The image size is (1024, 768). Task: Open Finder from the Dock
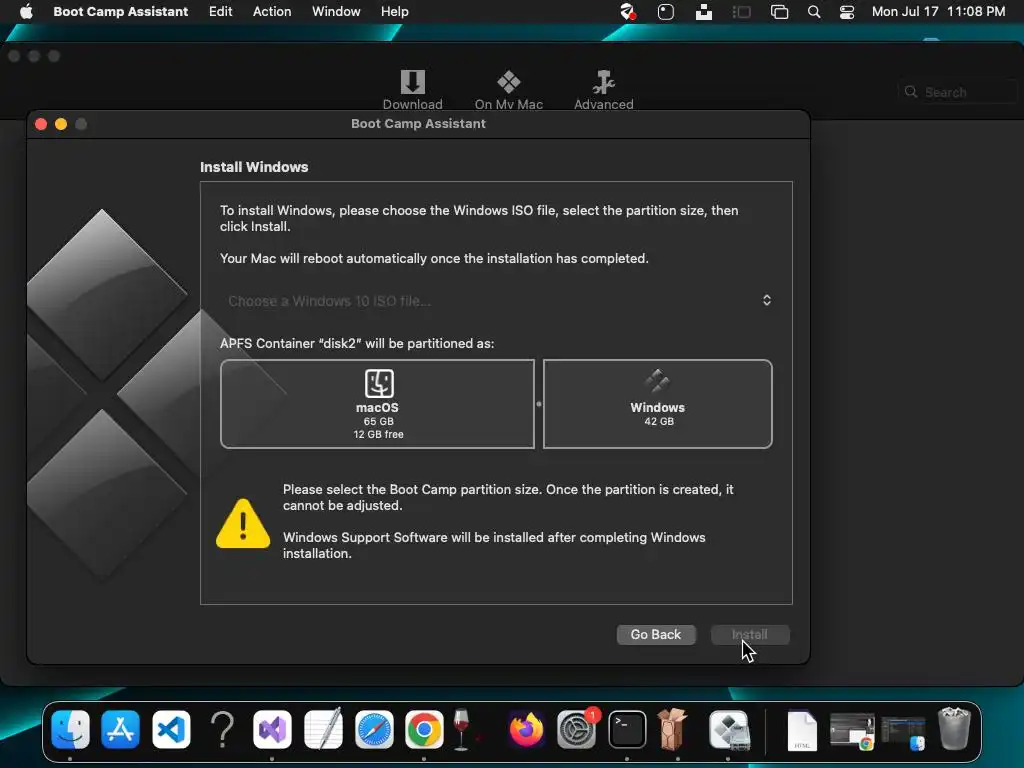(70, 729)
